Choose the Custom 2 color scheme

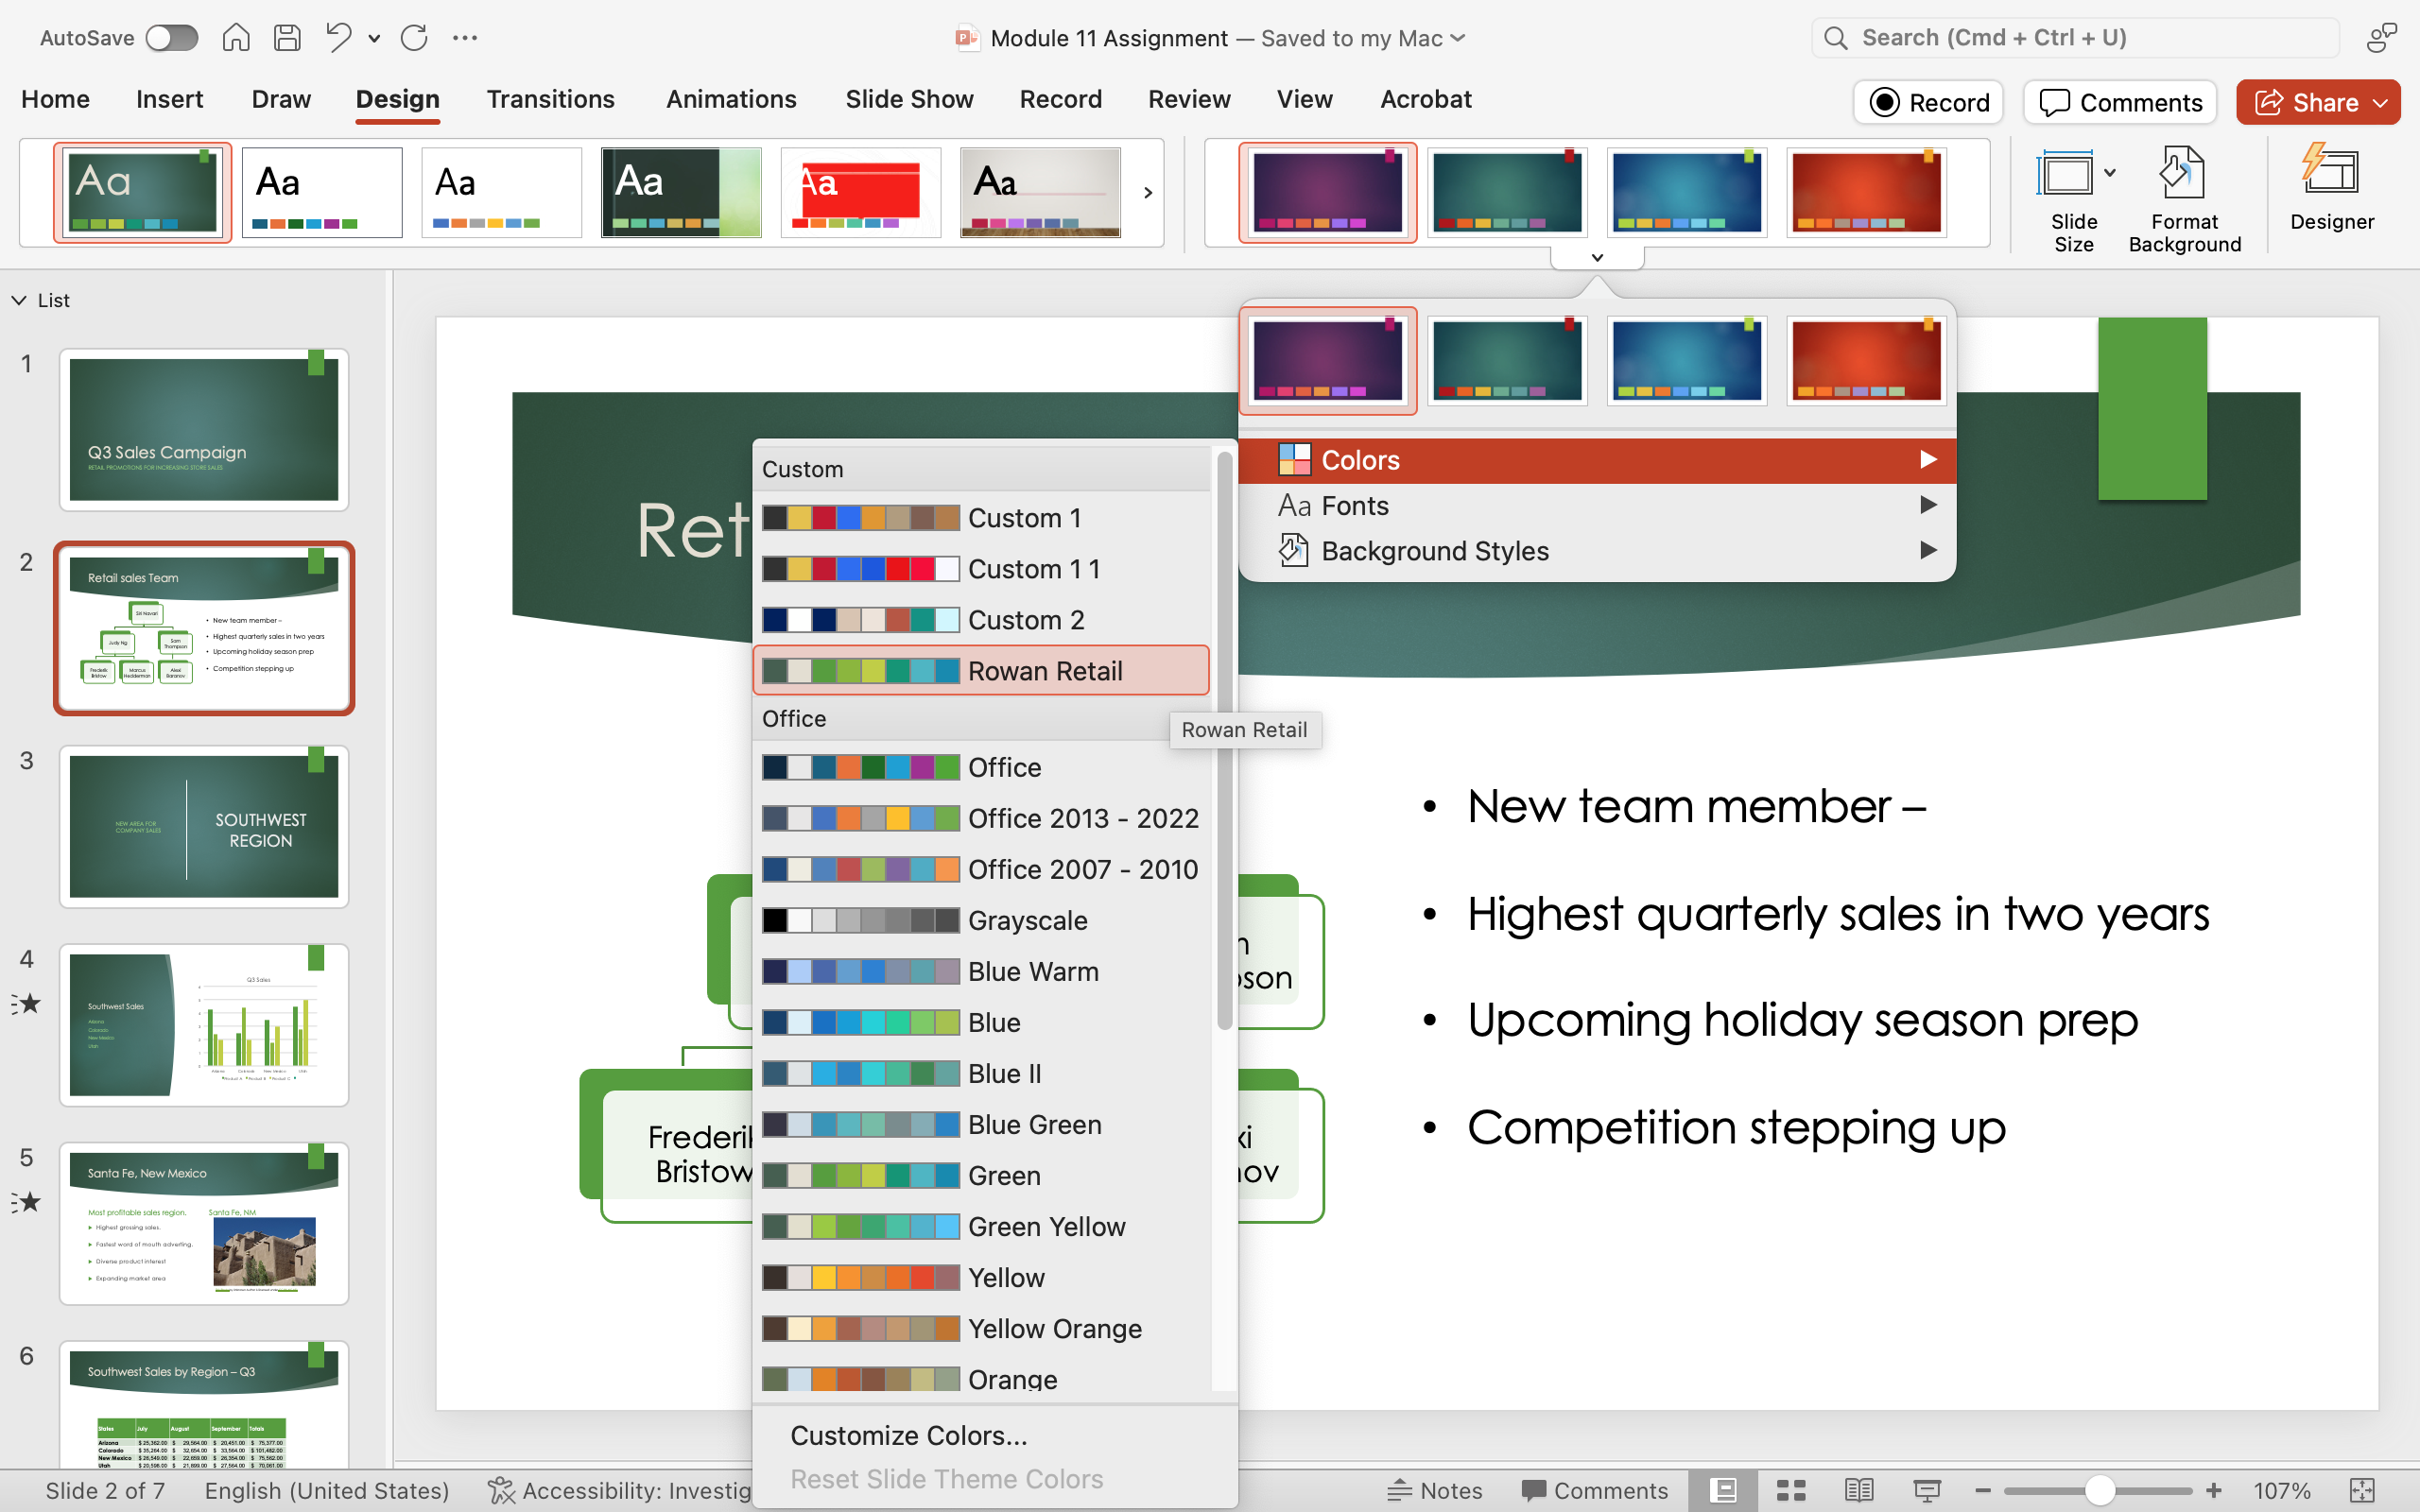(982, 620)
